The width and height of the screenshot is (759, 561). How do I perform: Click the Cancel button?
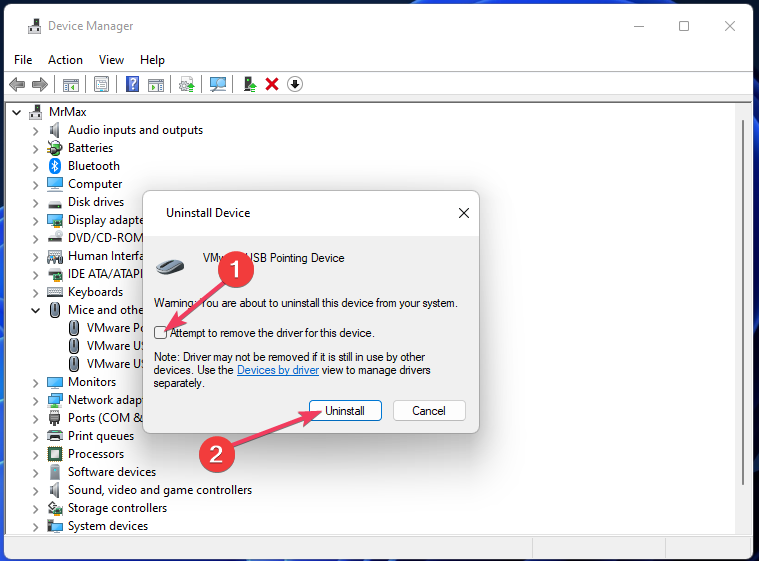pyautogui.click(x=429, y=410)
